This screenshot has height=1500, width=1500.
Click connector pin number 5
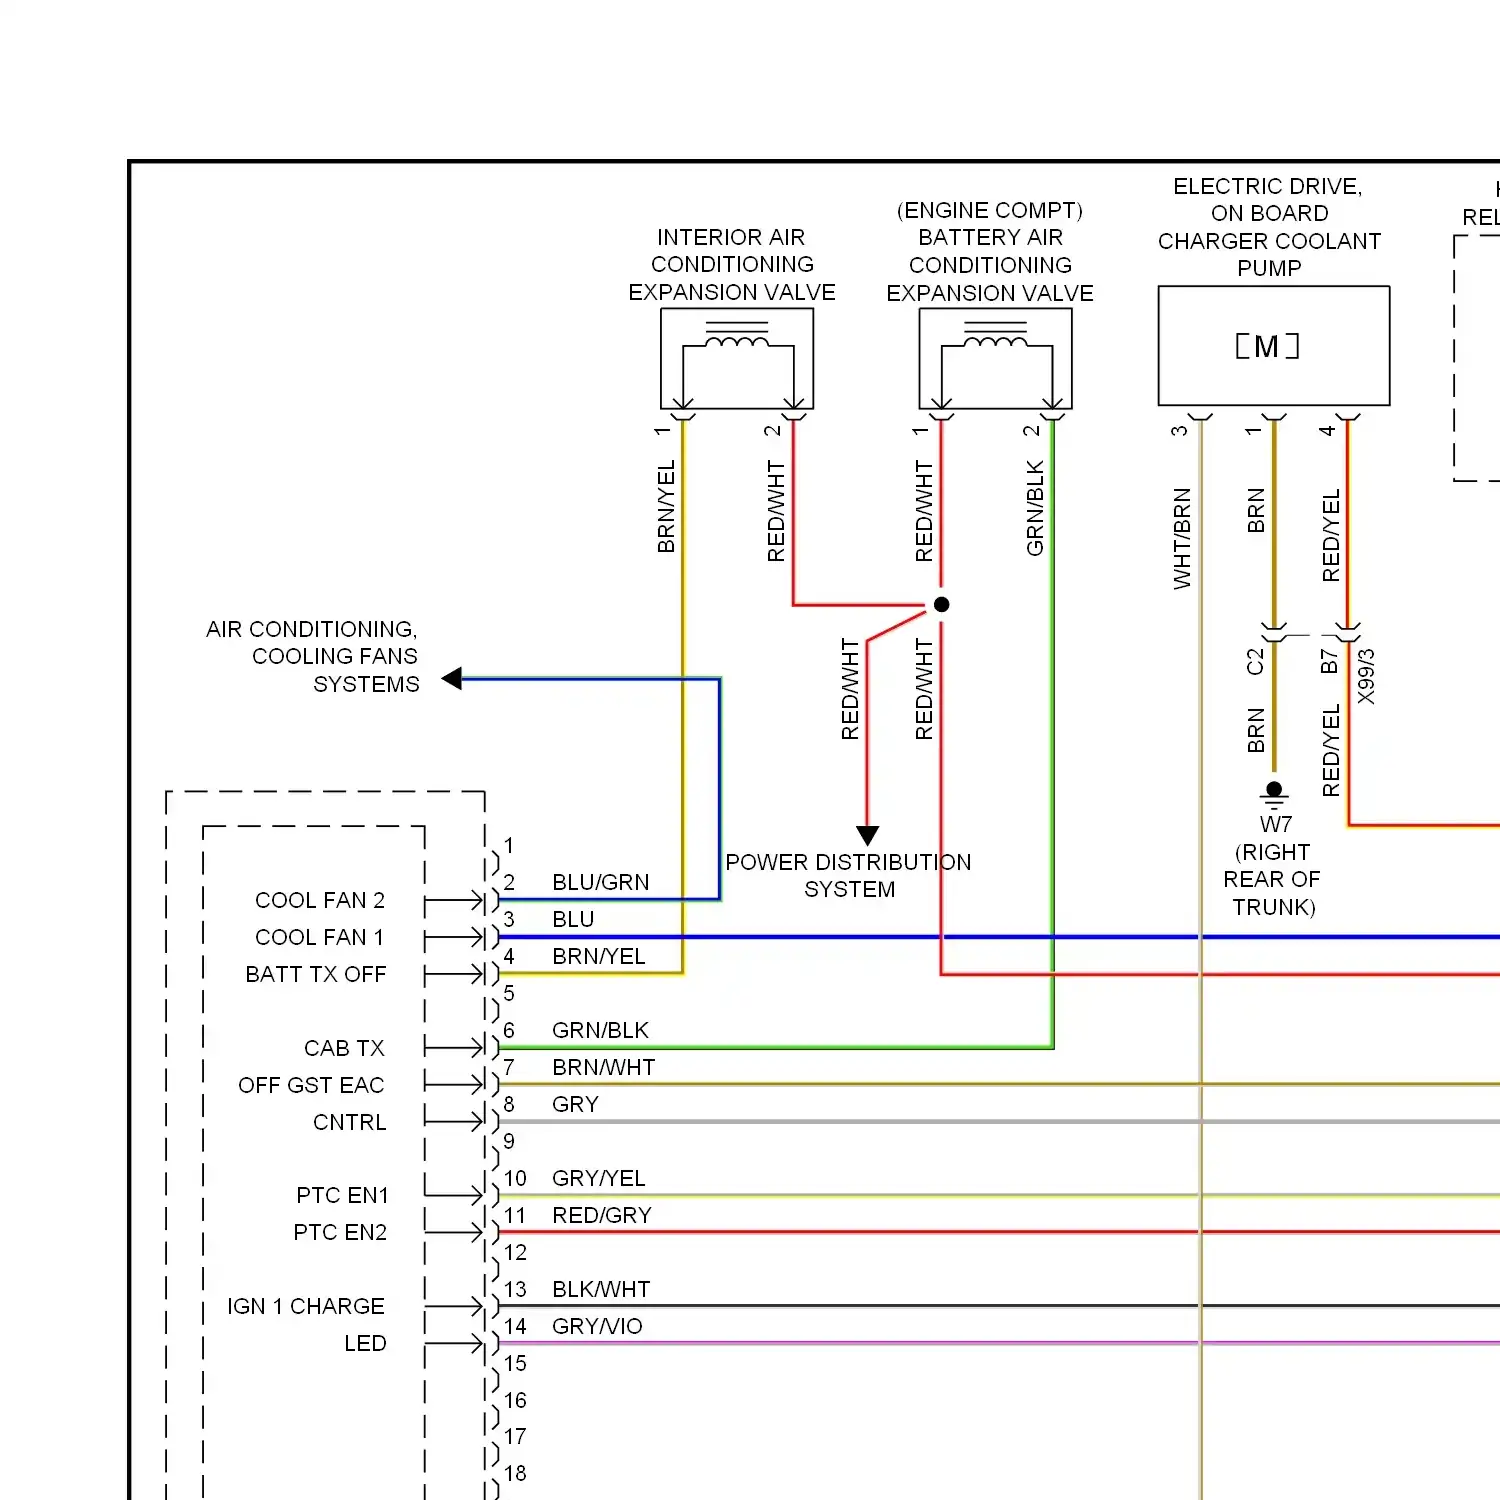point(509,994)
